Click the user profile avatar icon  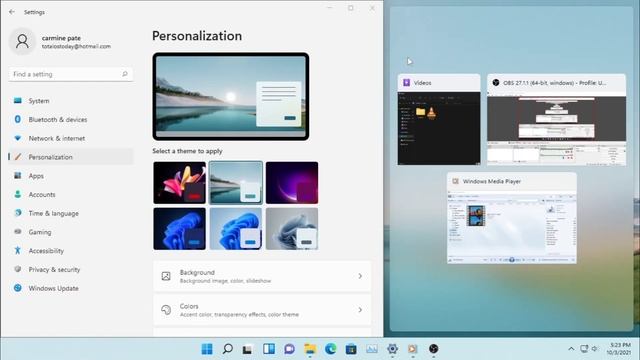coord(22,41)
